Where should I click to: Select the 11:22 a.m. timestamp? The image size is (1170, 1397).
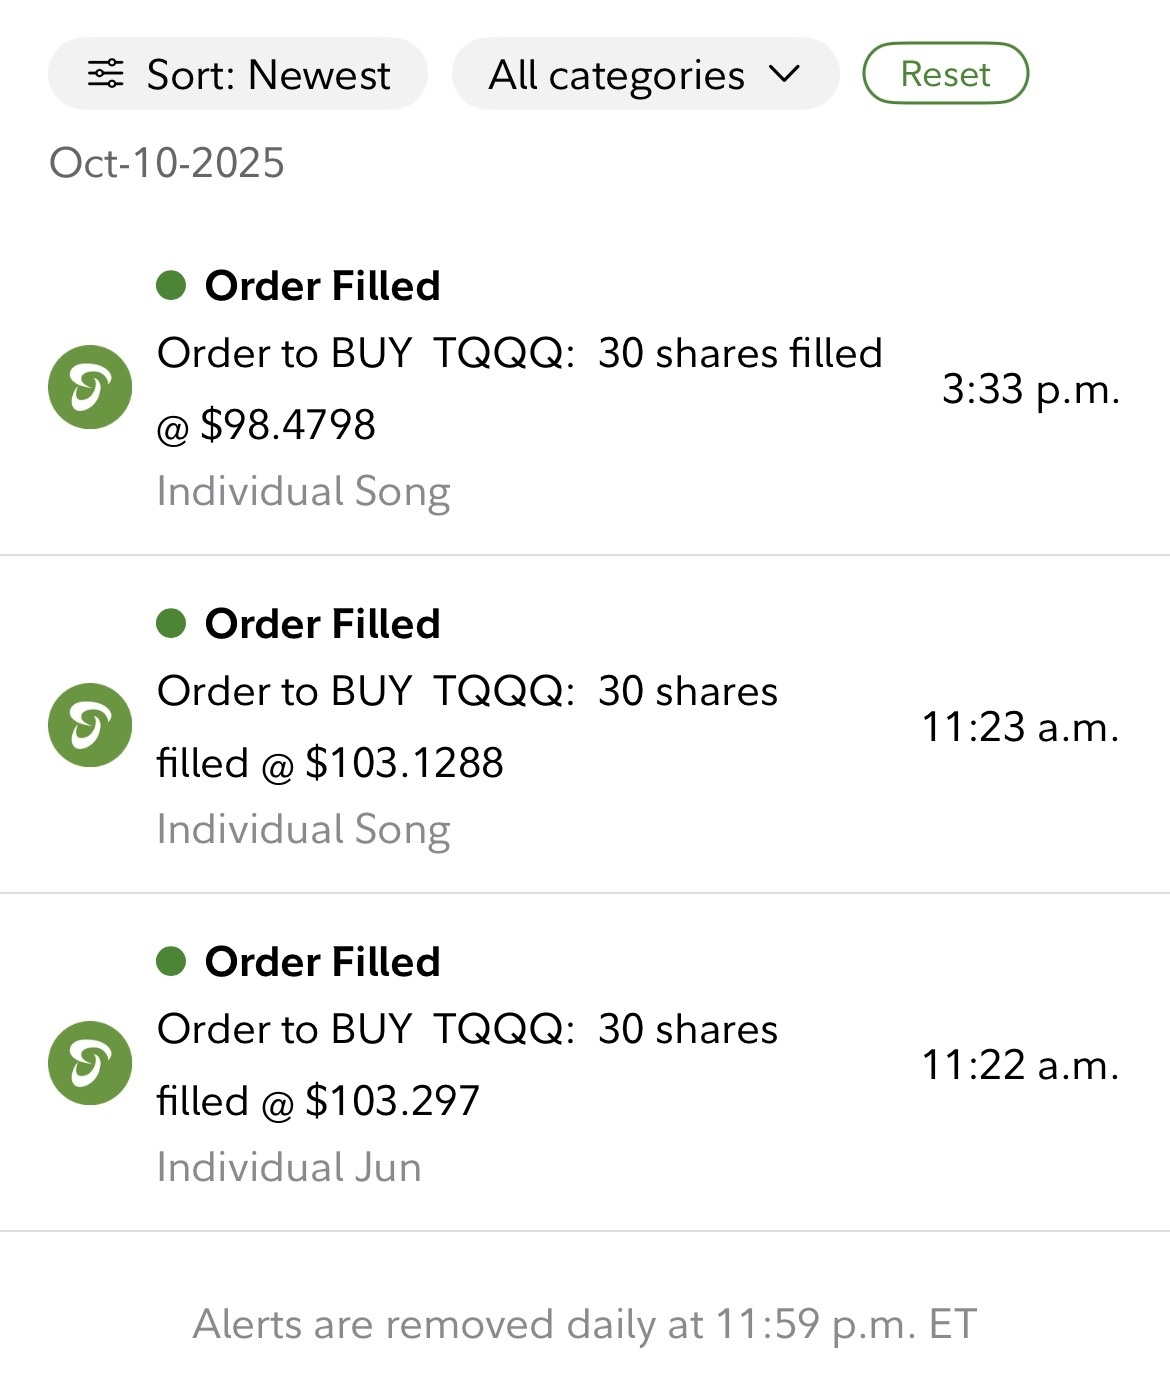pyautogui.click(x=1019, y=1065)
